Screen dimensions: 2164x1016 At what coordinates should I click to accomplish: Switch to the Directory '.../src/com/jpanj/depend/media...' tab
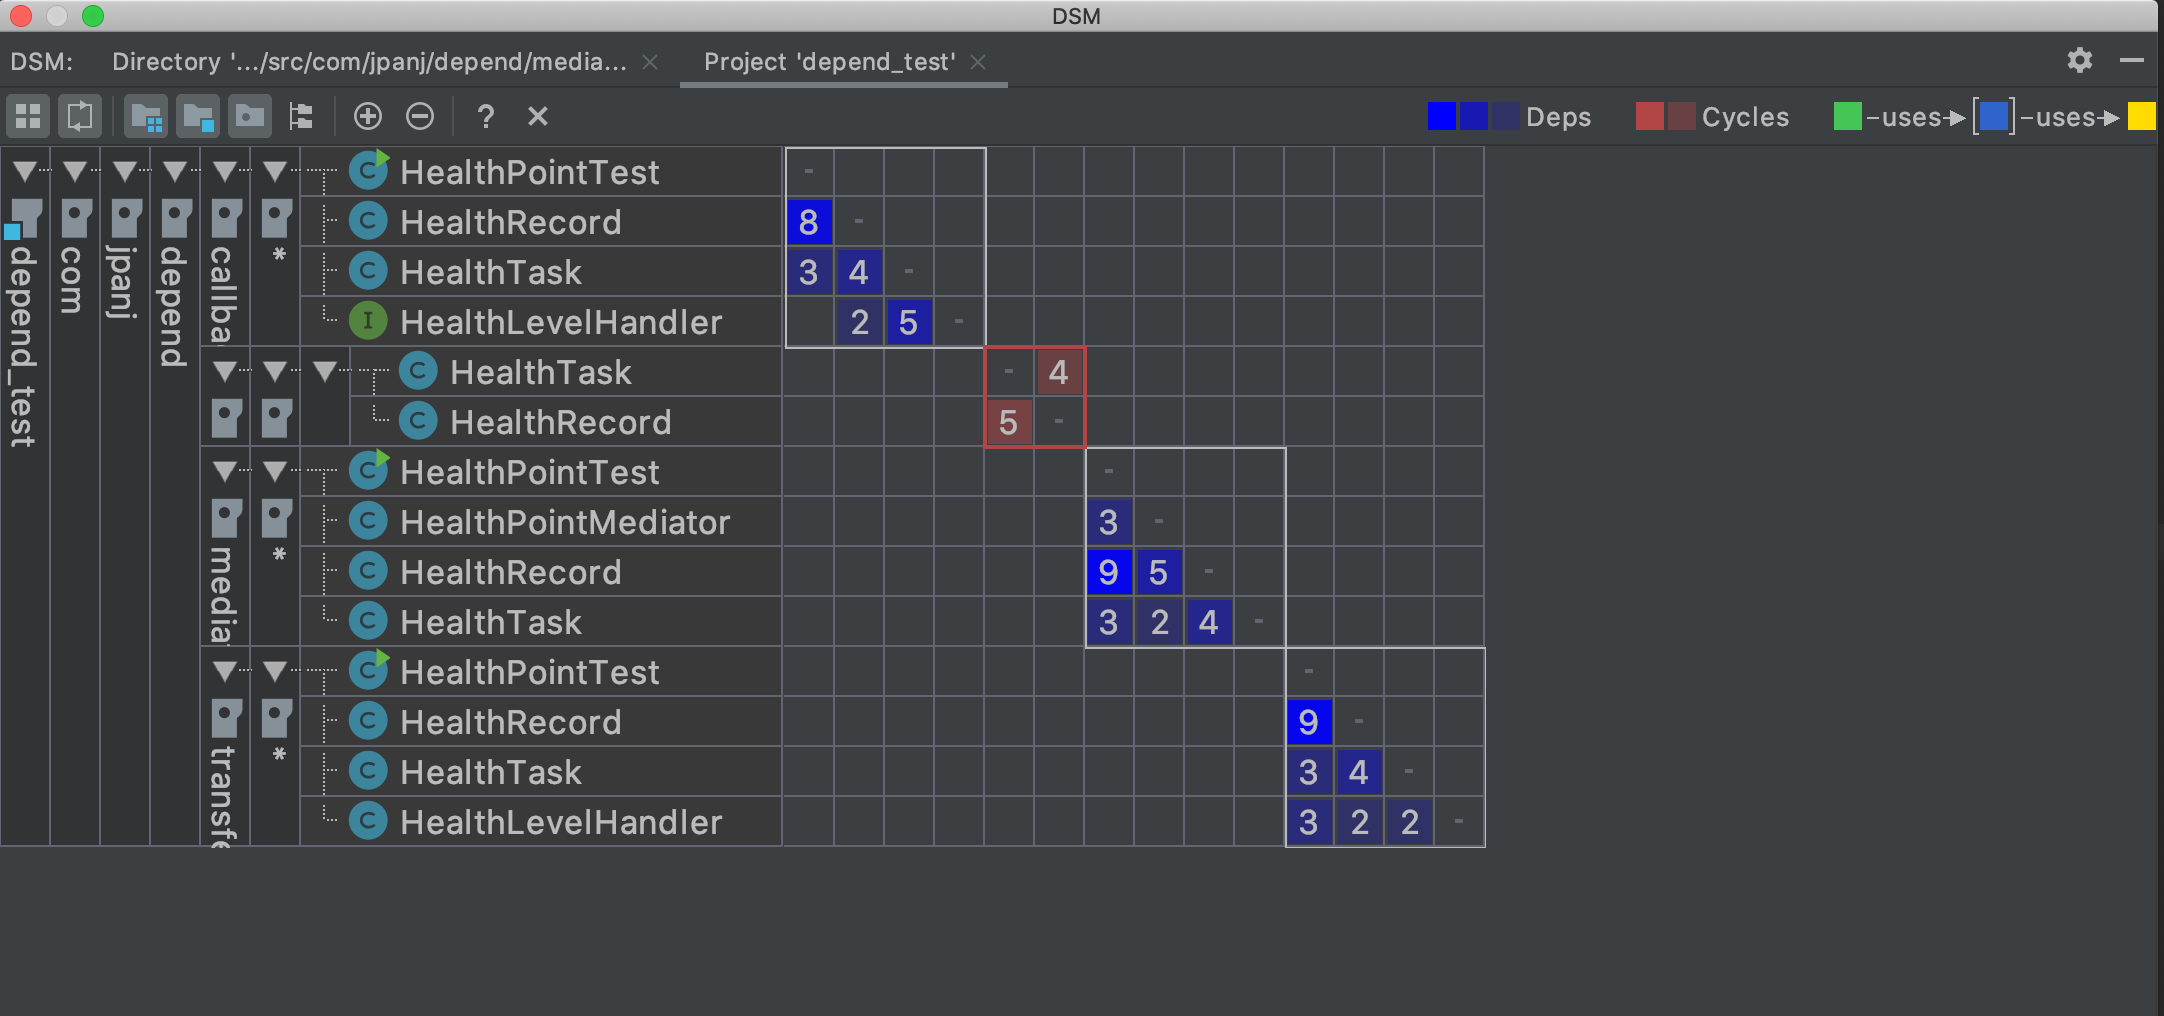pos(369,62)
